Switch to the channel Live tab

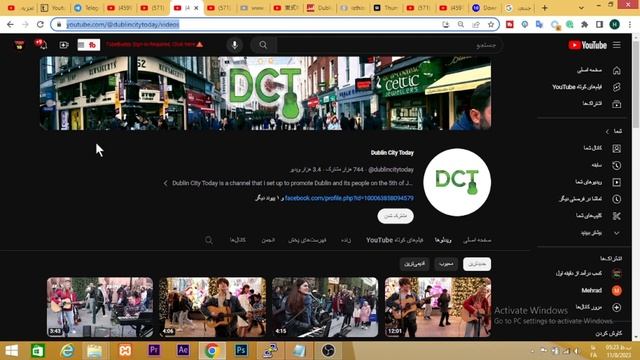346,240
